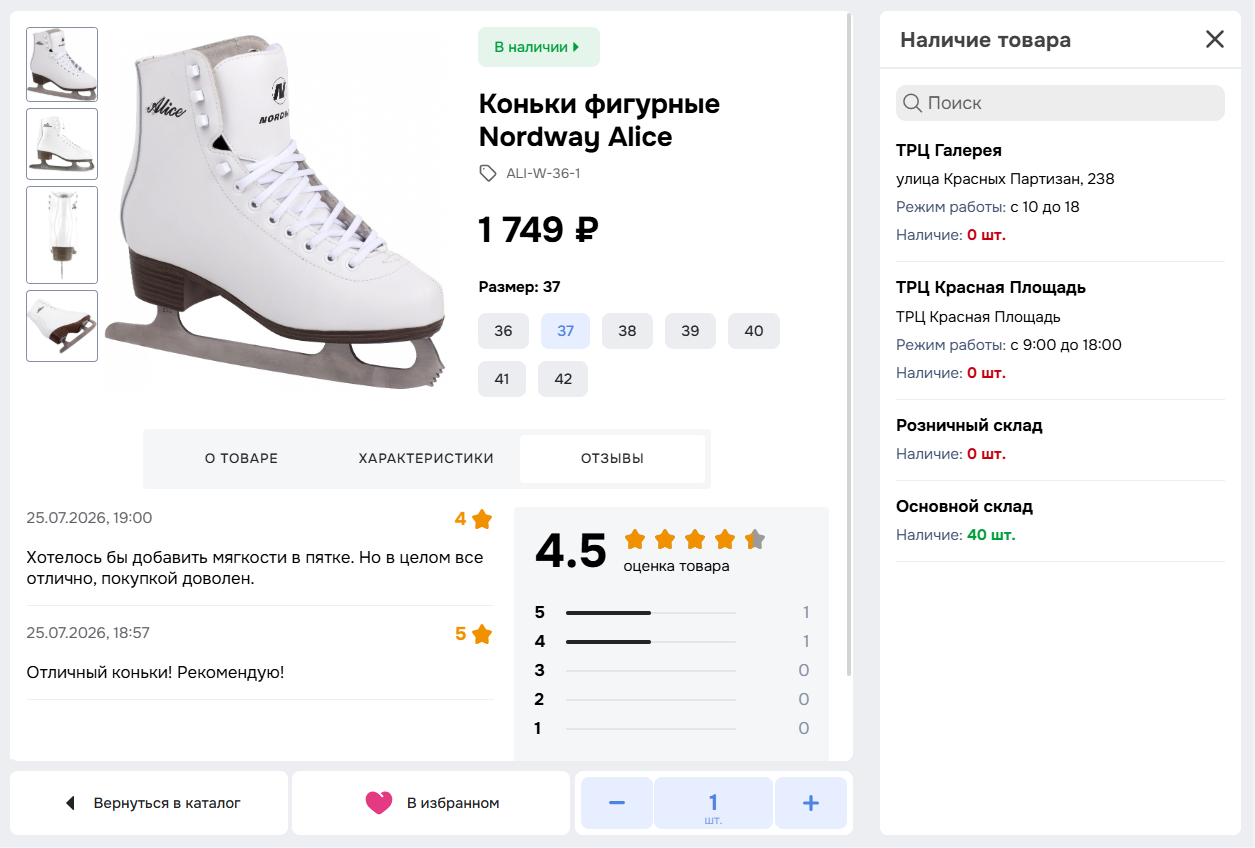Increase quantity with the plus button

tap(811, 803)
